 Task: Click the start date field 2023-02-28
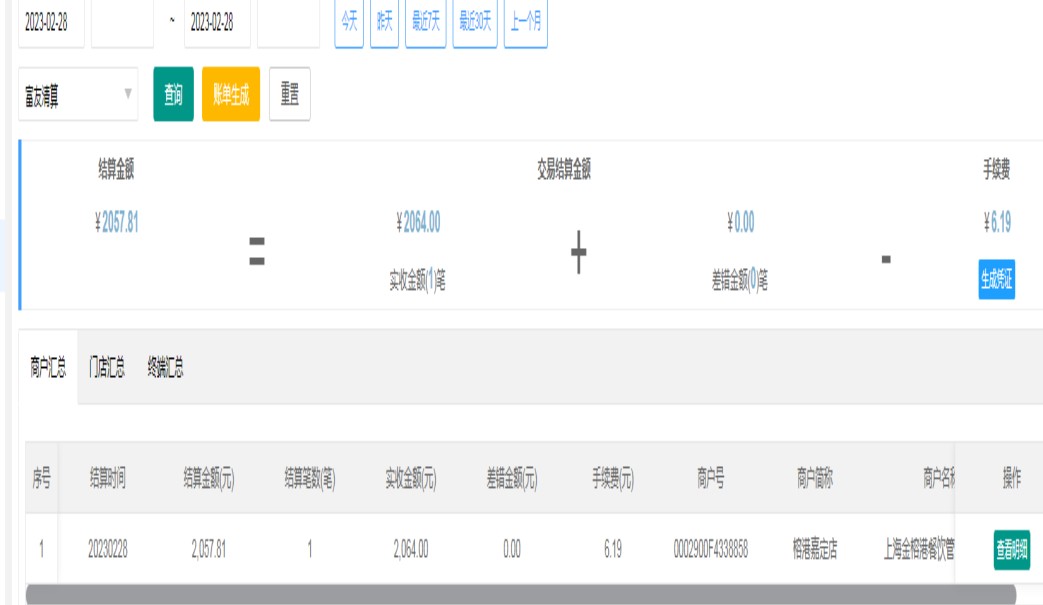[51, 23]
